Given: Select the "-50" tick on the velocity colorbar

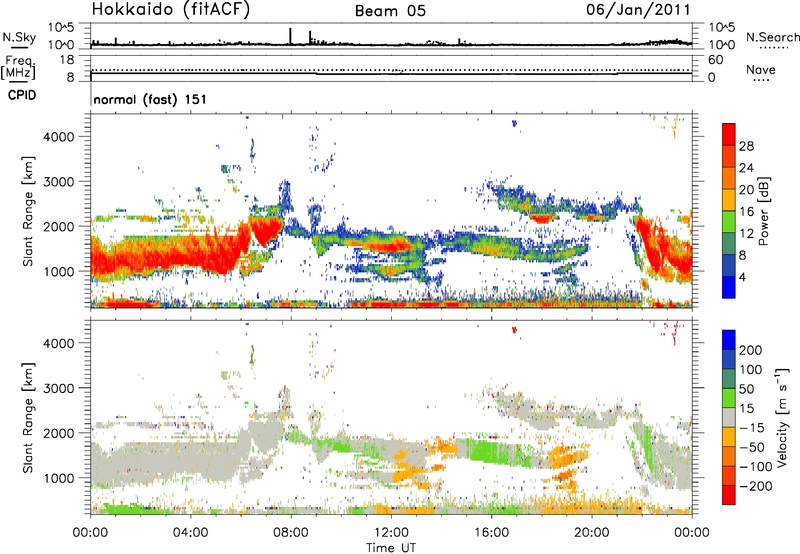Looking at the screenshot, I should pyautogui.click(x=752, y=448).
